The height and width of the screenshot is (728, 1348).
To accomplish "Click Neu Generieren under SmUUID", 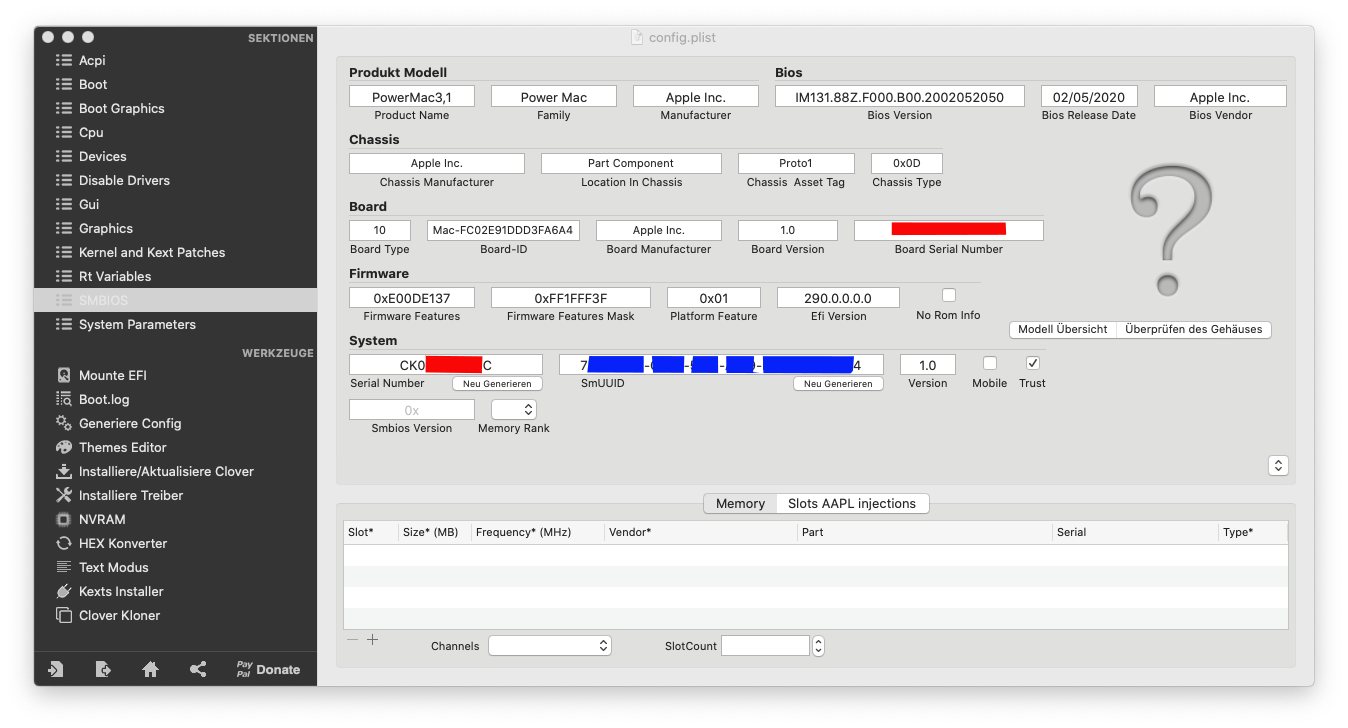I will click(x=838, y=384).
